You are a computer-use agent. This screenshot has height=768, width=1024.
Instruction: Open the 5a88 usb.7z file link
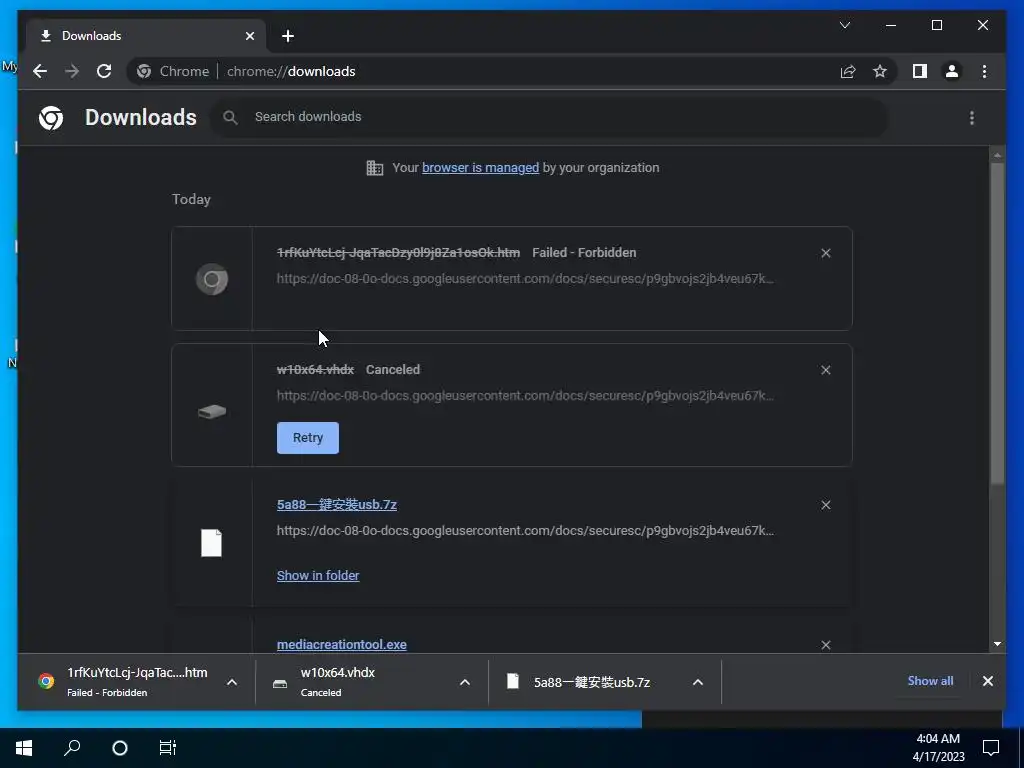tap(336, 504)
